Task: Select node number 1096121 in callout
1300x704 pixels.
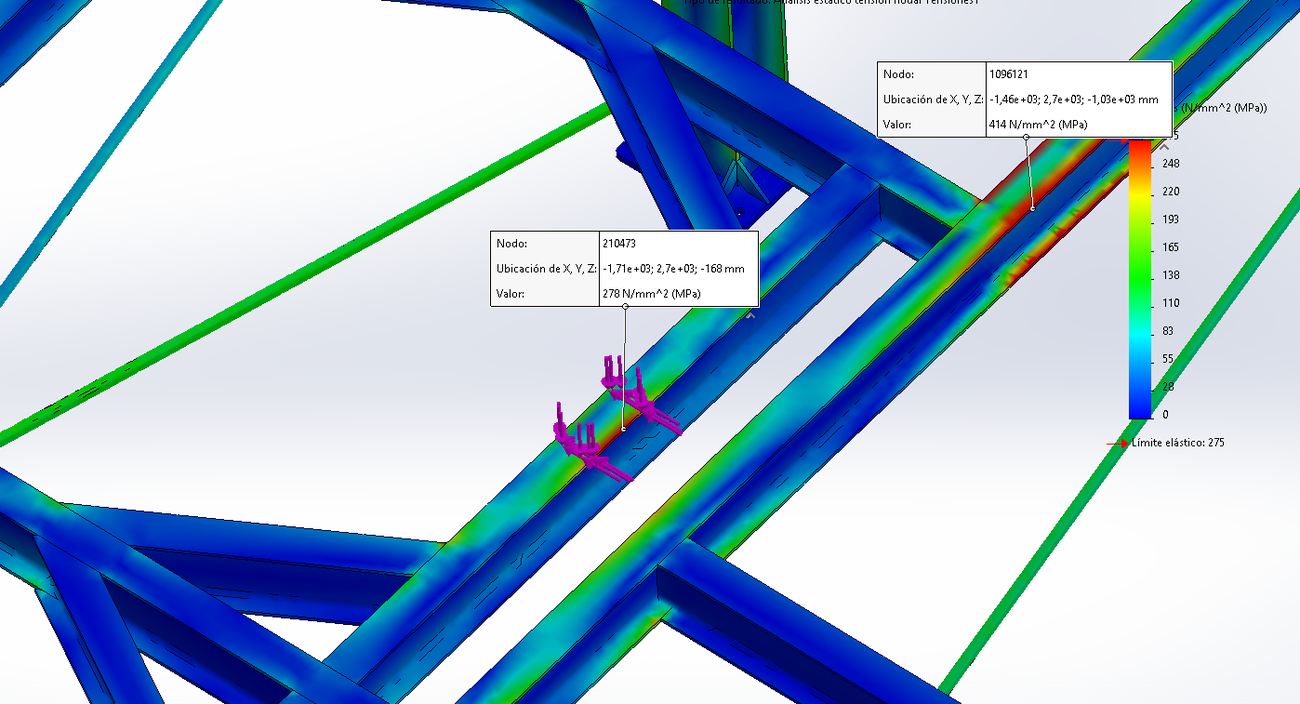Action: [1009, 74]
